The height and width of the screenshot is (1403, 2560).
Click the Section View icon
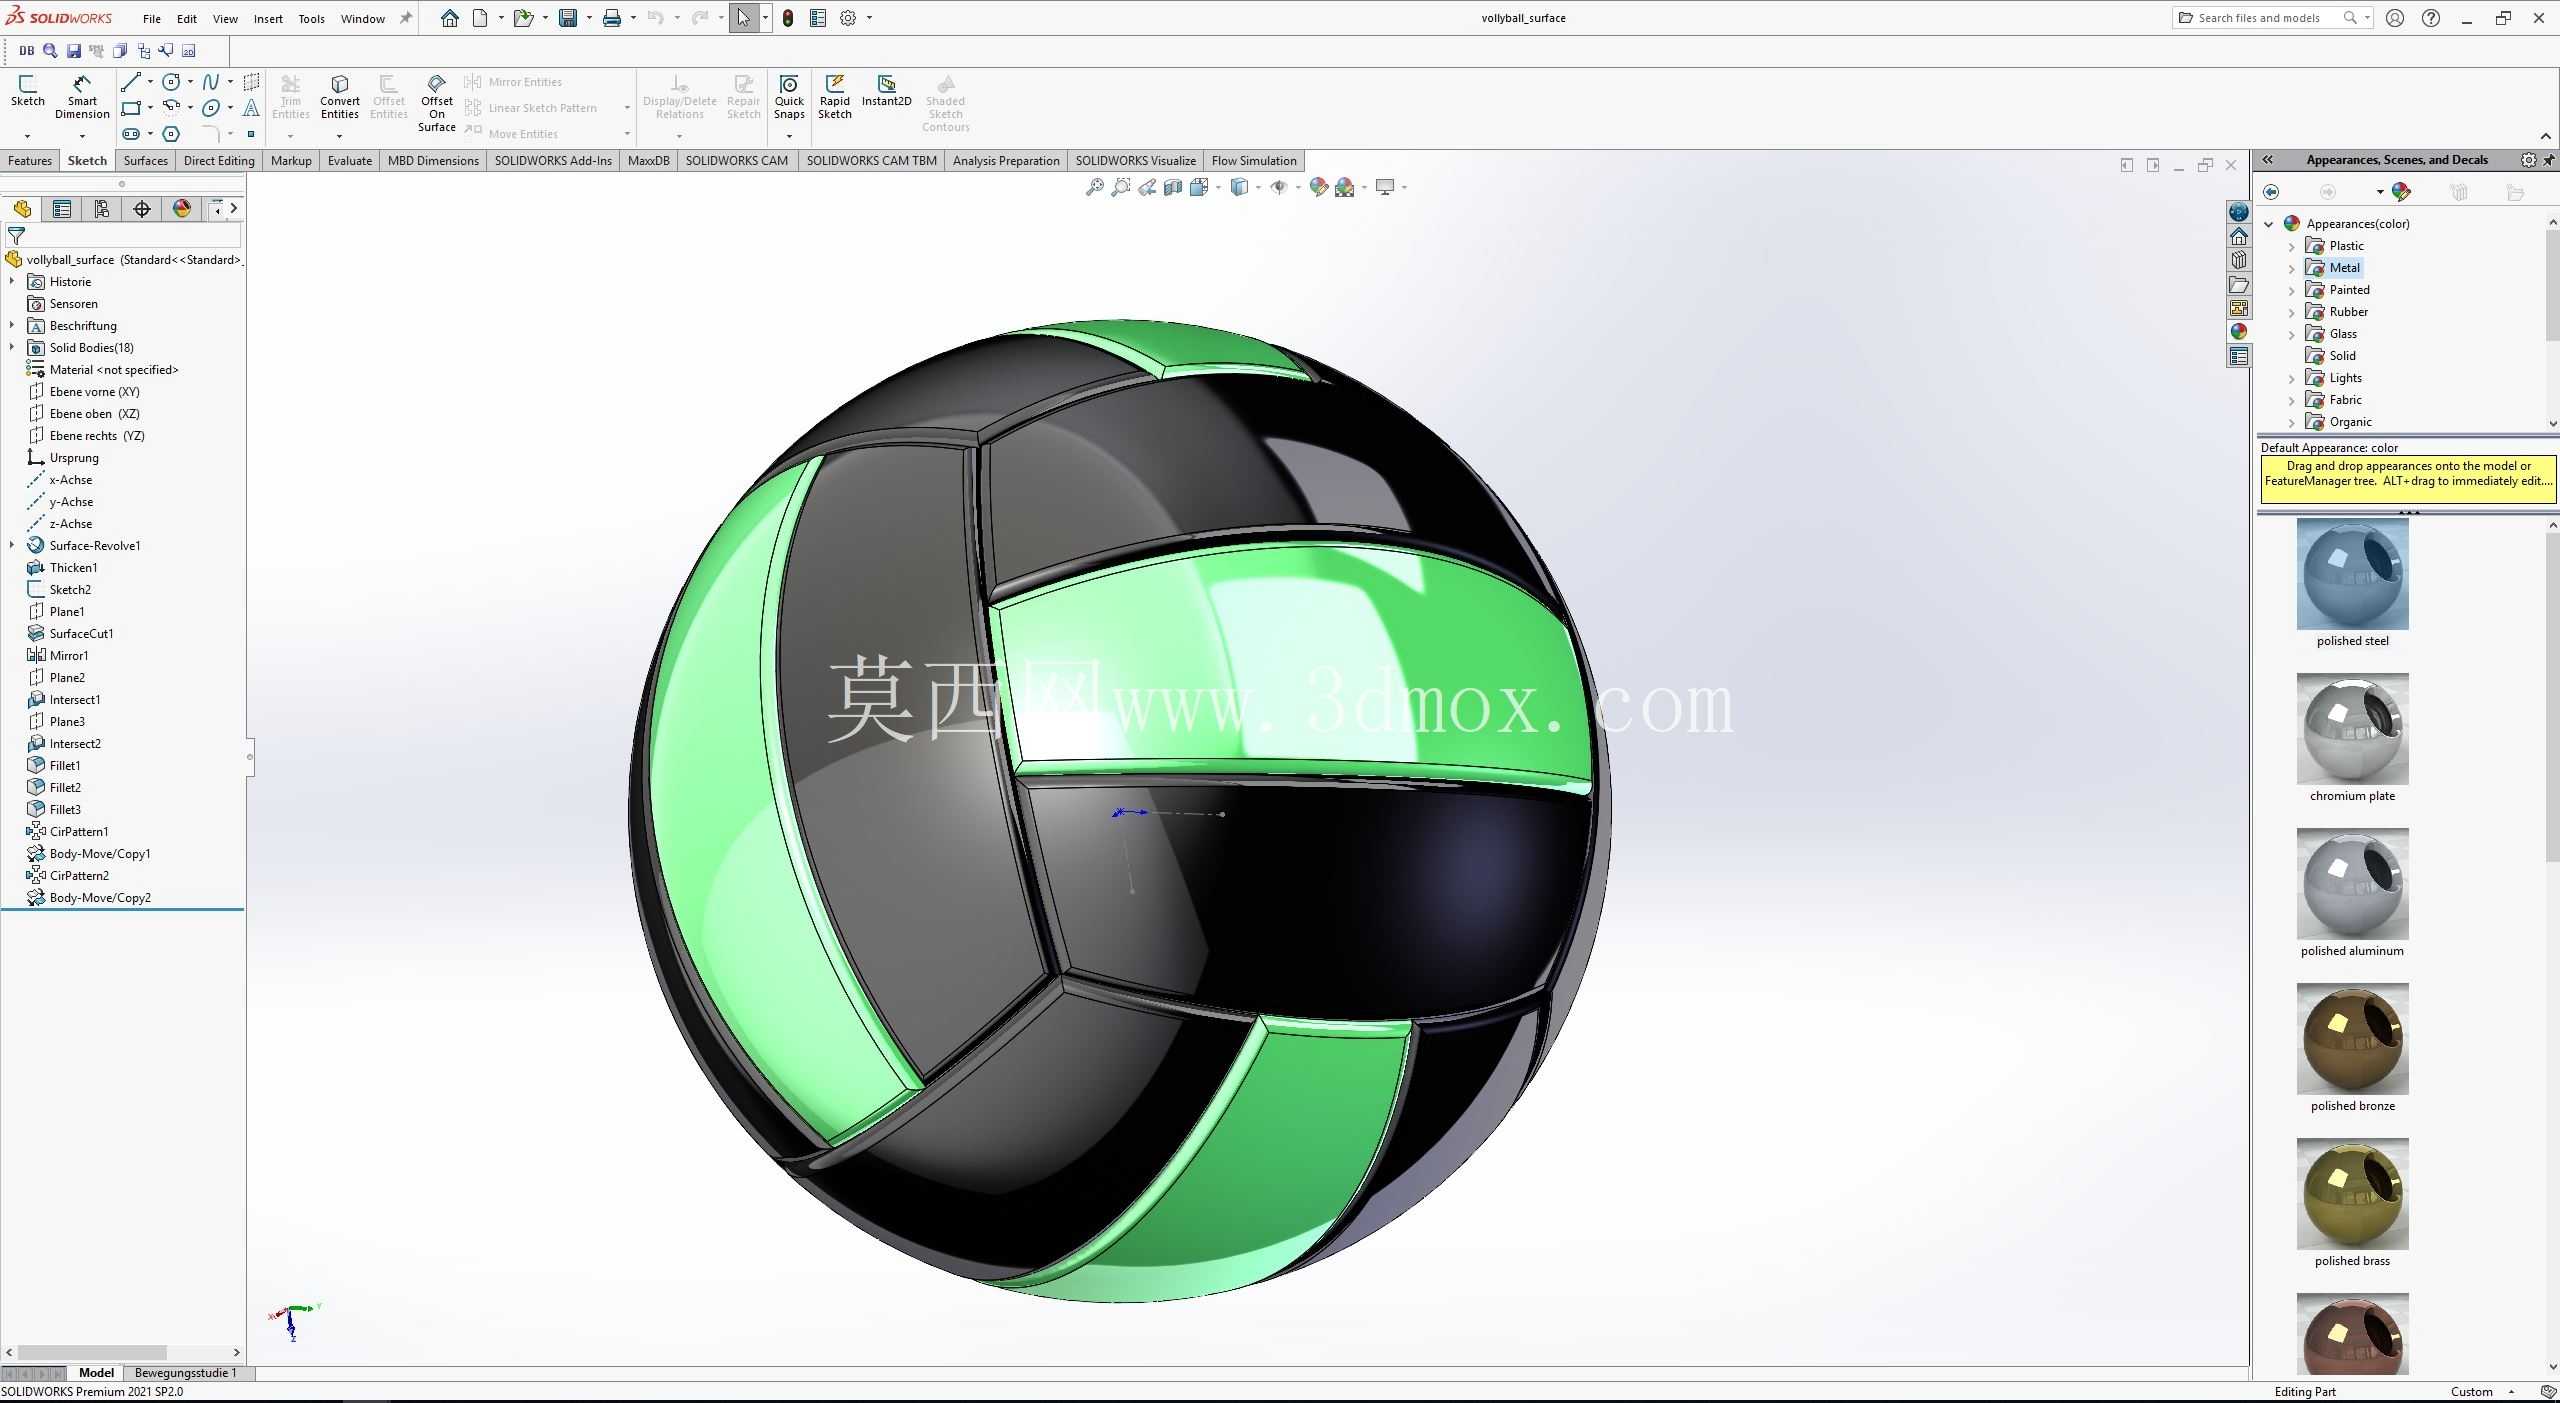click(1172, 187)
